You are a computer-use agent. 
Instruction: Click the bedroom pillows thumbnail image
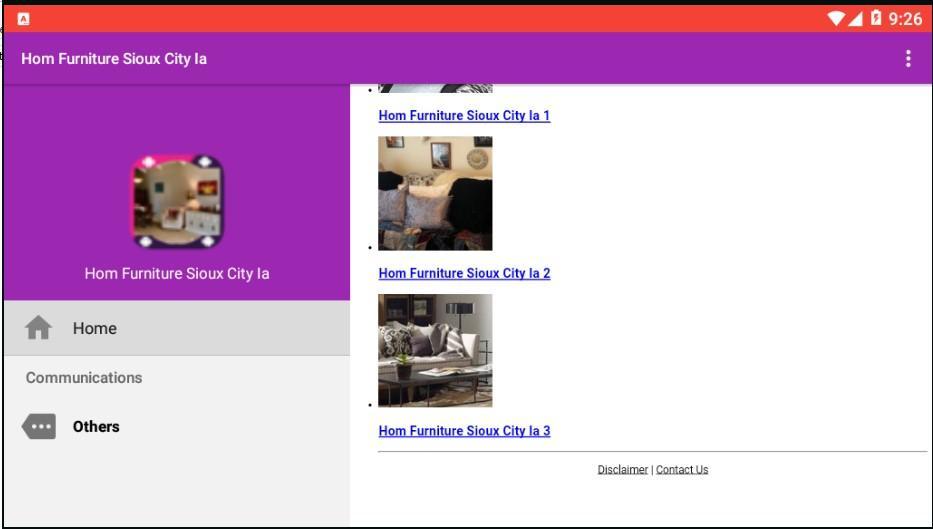pyautogui.click(x=435, y=193)
